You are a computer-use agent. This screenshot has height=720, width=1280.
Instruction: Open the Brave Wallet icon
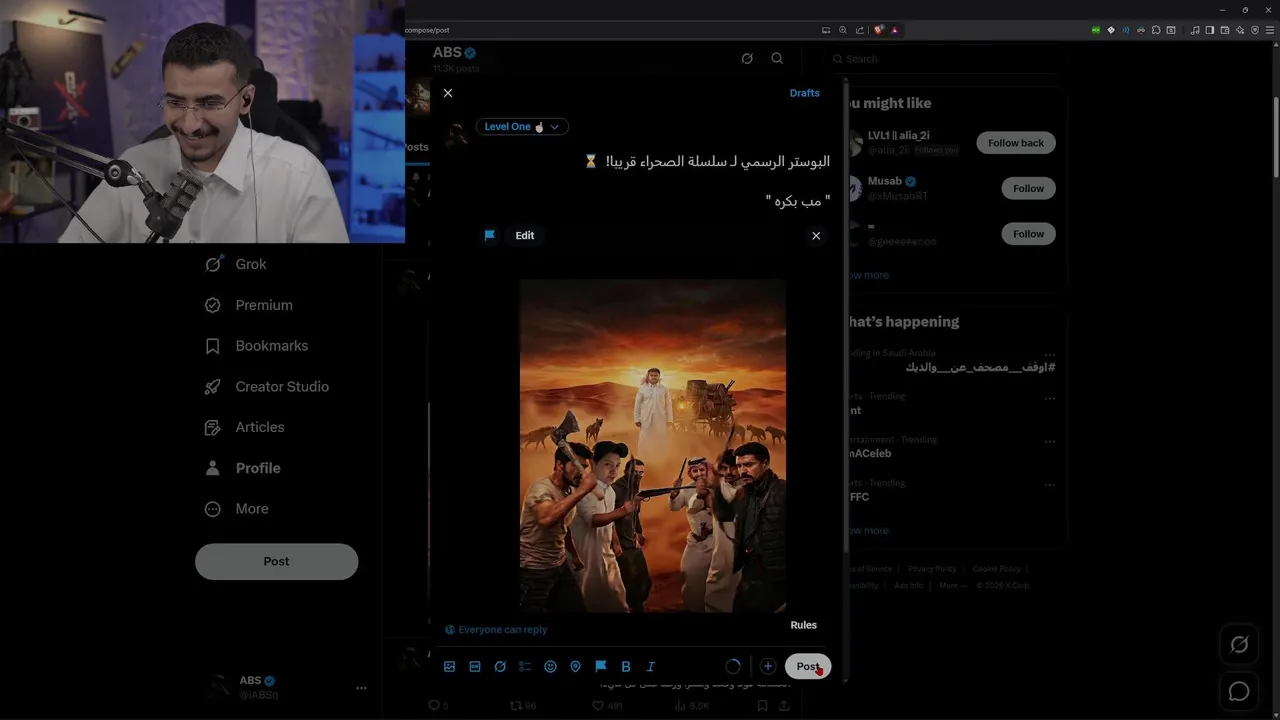(1225, 30)
